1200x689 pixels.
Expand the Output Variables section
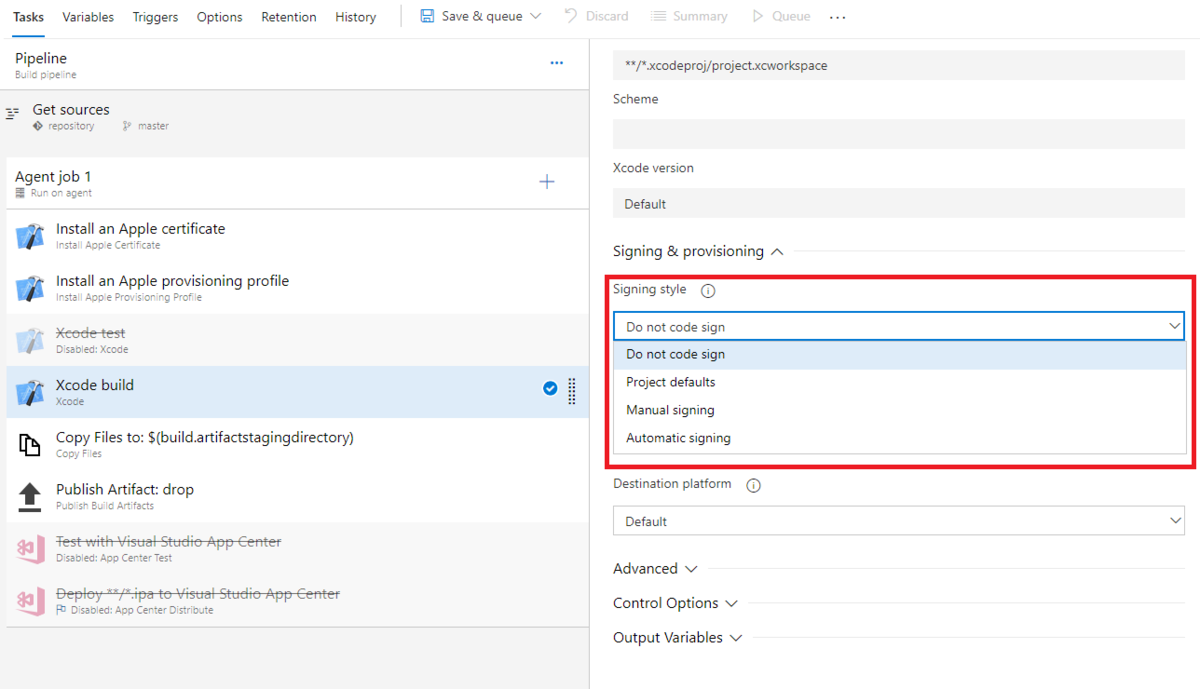coord(677,638)
